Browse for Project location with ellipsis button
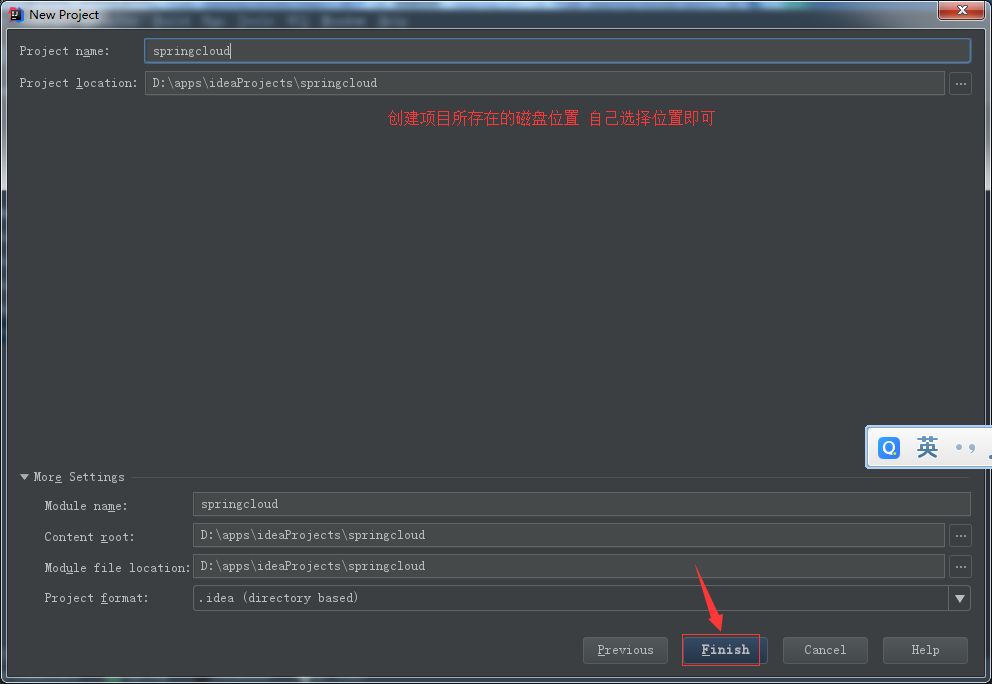 960,84
